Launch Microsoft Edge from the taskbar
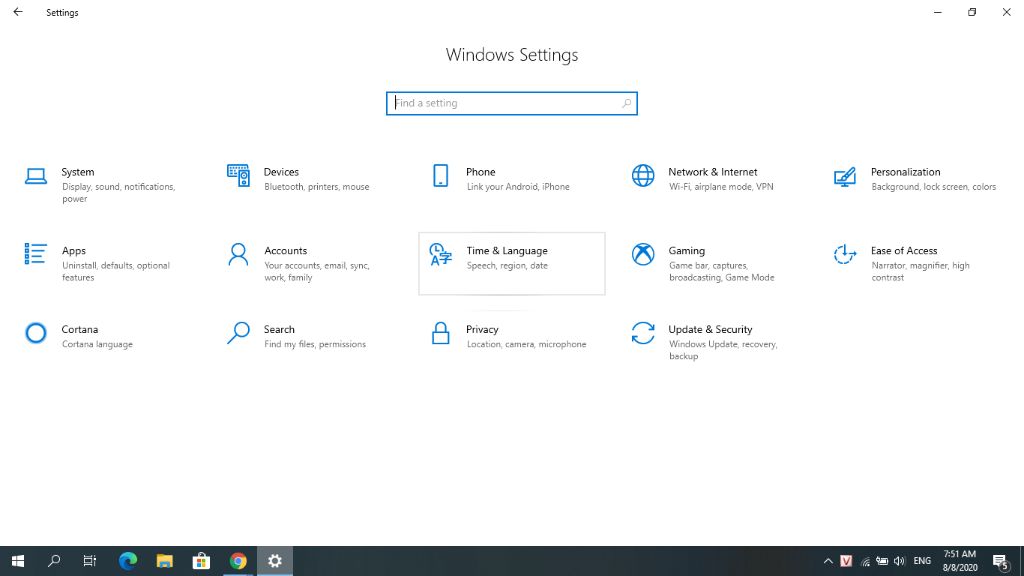Viewport: 1024px width, 576px height. point(128,561)
